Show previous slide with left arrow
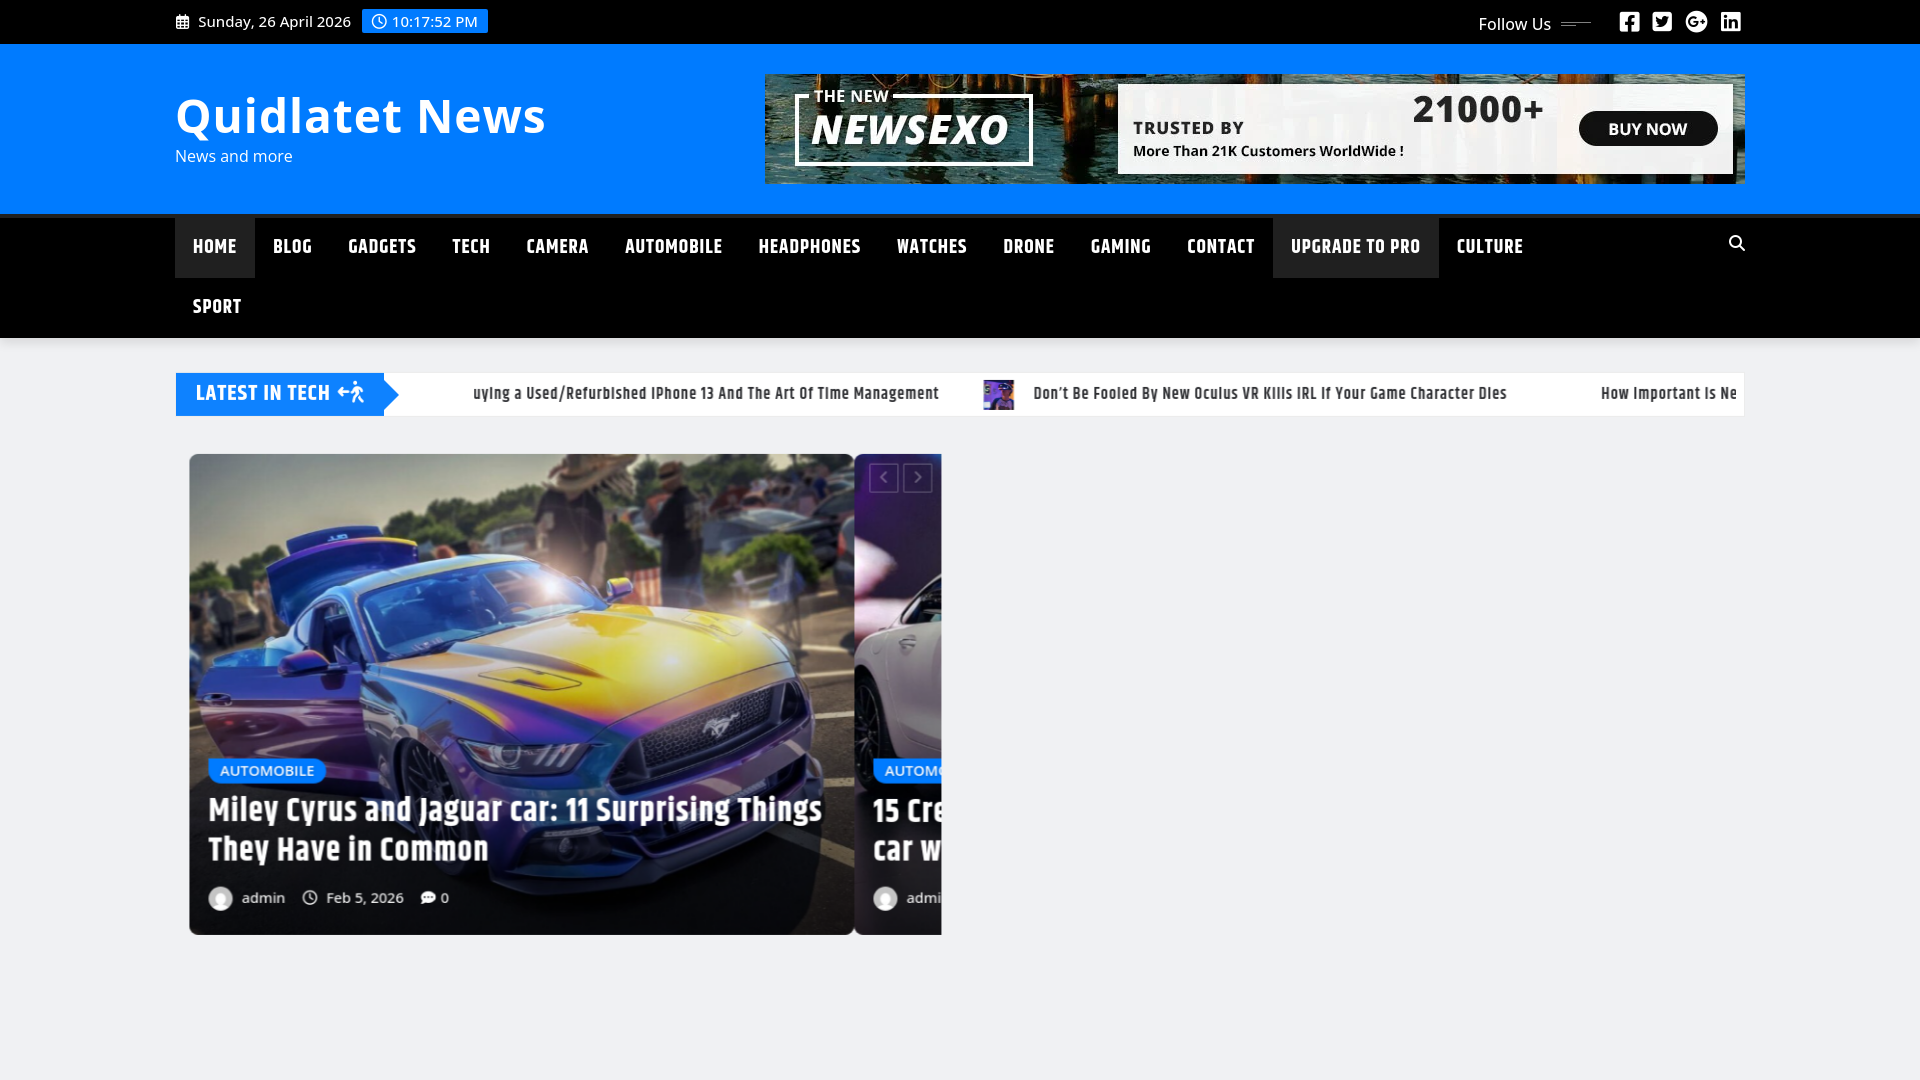 (883, 478)
